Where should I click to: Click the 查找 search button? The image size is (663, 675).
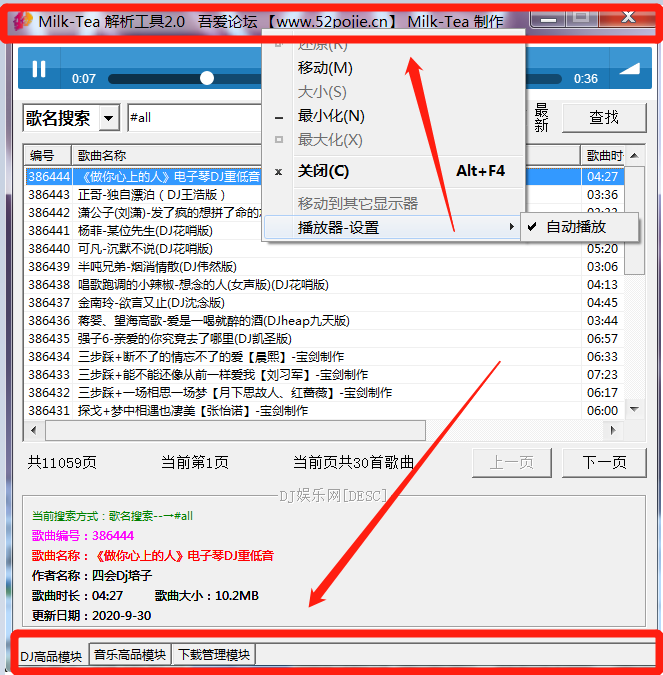604,118
